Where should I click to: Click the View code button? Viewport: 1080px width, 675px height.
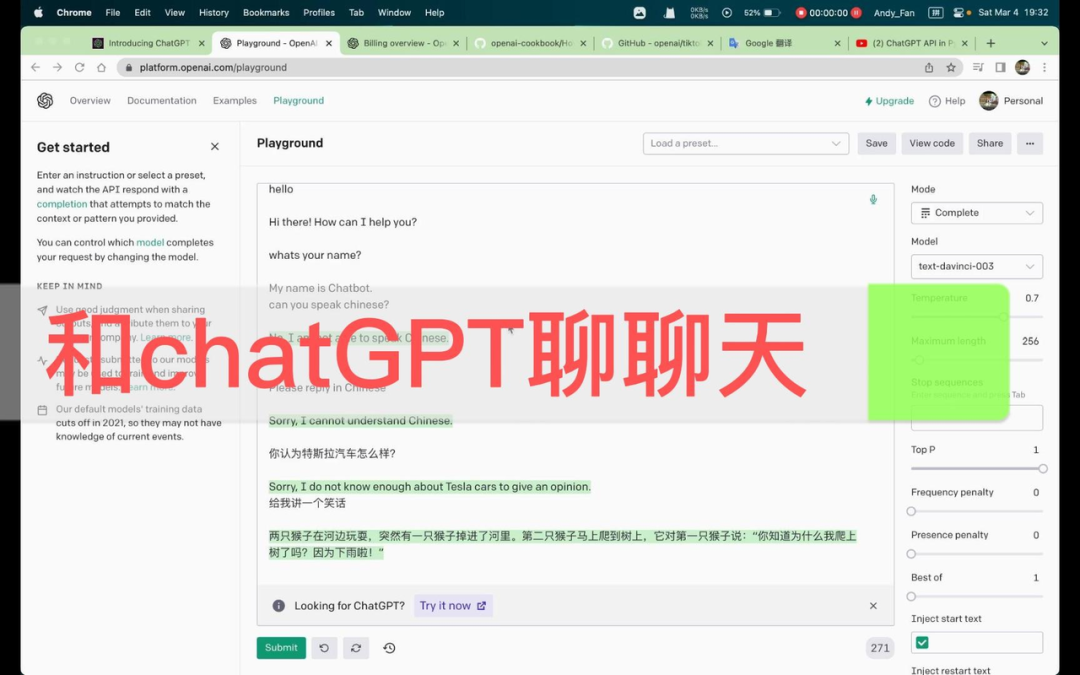click(x=931, y=143)
